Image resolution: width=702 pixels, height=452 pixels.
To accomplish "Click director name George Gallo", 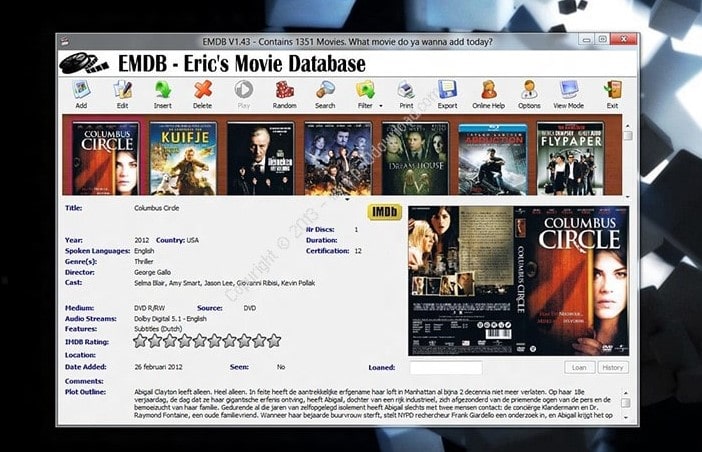I will [152, 272].
